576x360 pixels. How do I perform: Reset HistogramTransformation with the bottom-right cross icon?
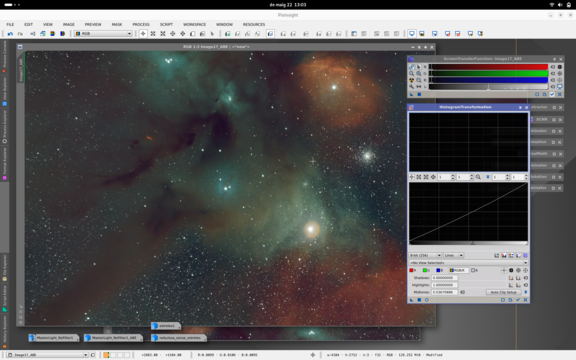tap(525, 300)
